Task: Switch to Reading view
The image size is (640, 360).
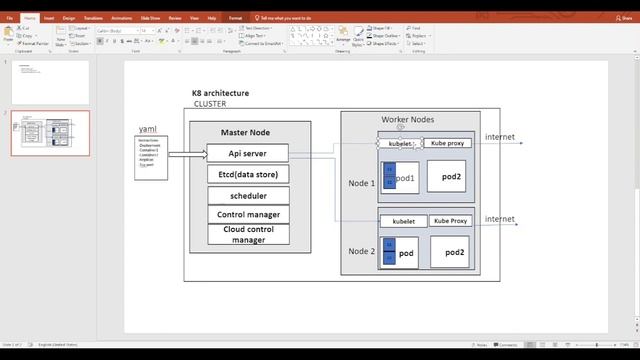Action: click(555, 345)
